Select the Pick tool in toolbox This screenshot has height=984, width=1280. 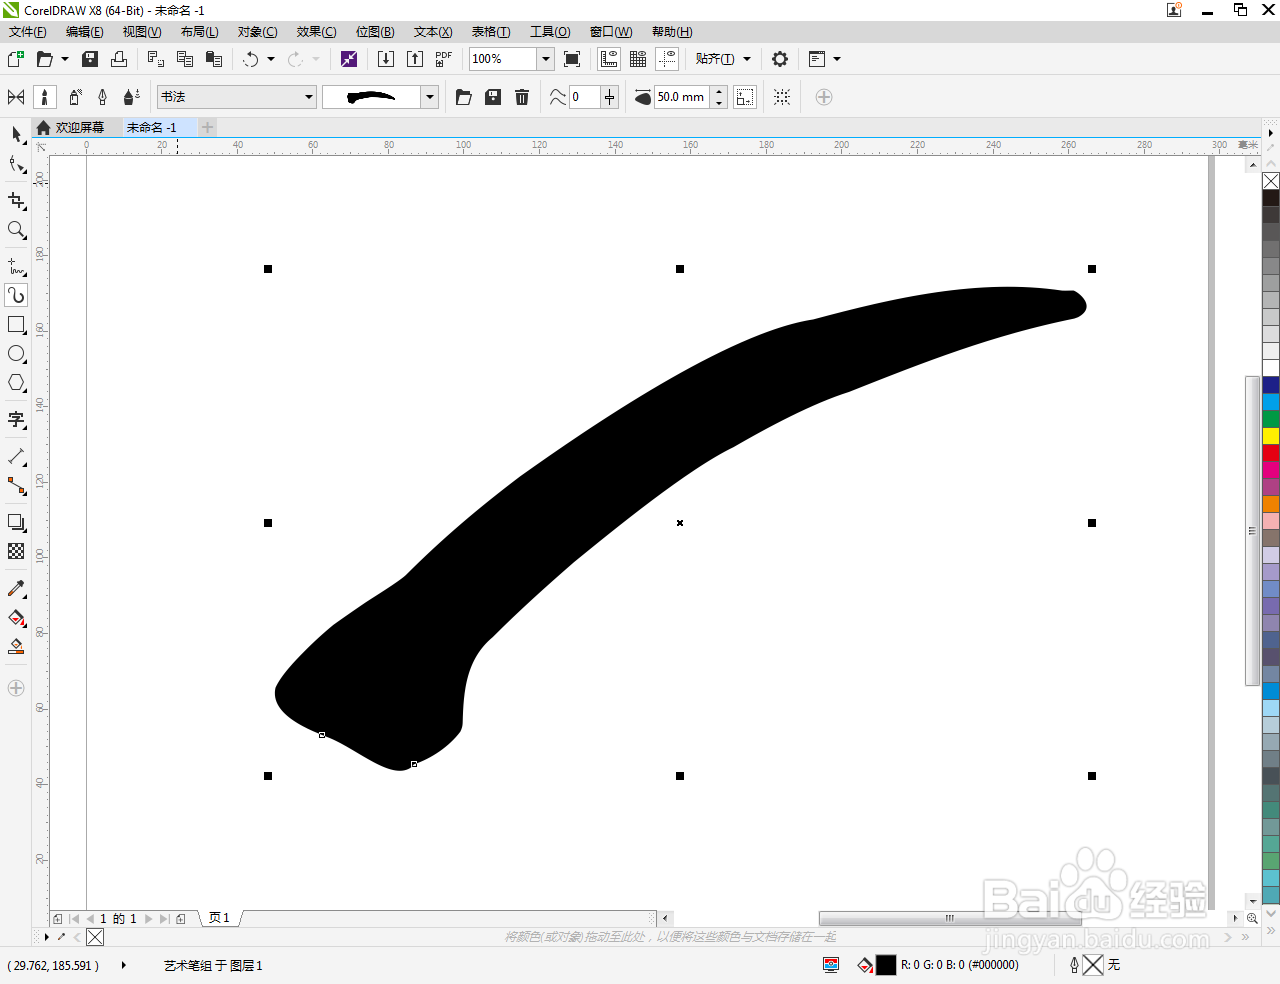tap(16, 134)
